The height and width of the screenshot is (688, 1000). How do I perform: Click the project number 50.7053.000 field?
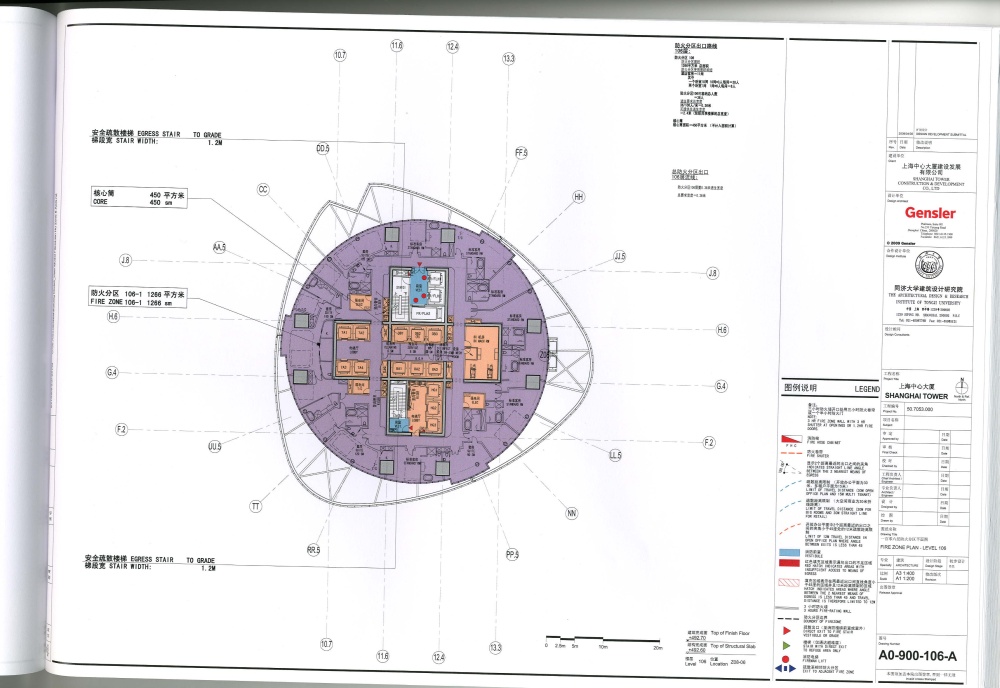click(918, 409)
